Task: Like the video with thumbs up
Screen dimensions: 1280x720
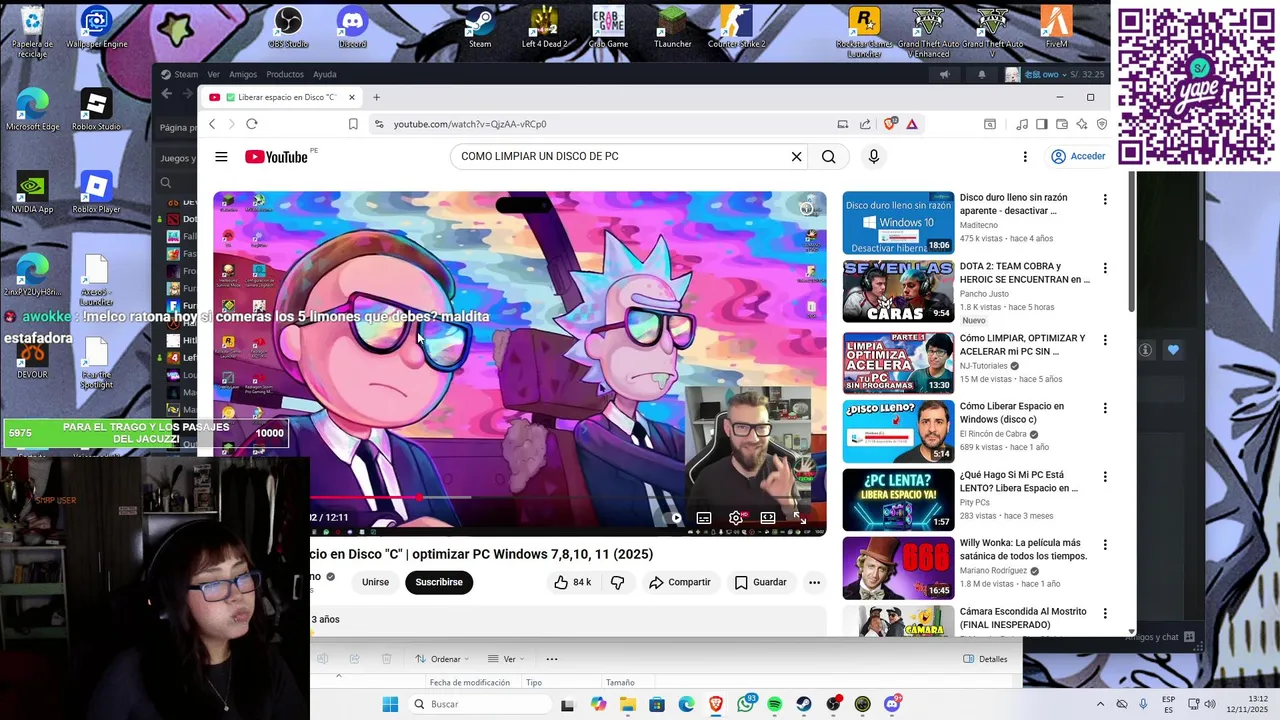Action: pos(572,582)
